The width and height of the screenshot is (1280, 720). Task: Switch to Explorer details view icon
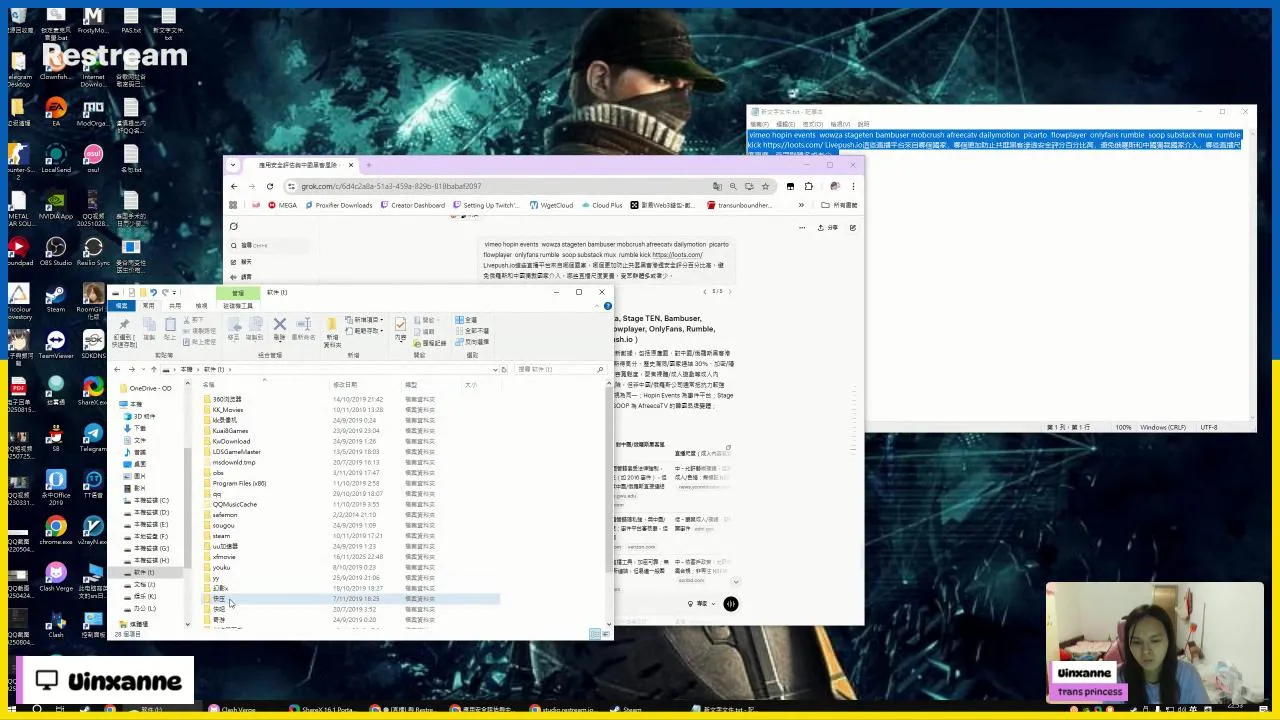coord(595,634)
